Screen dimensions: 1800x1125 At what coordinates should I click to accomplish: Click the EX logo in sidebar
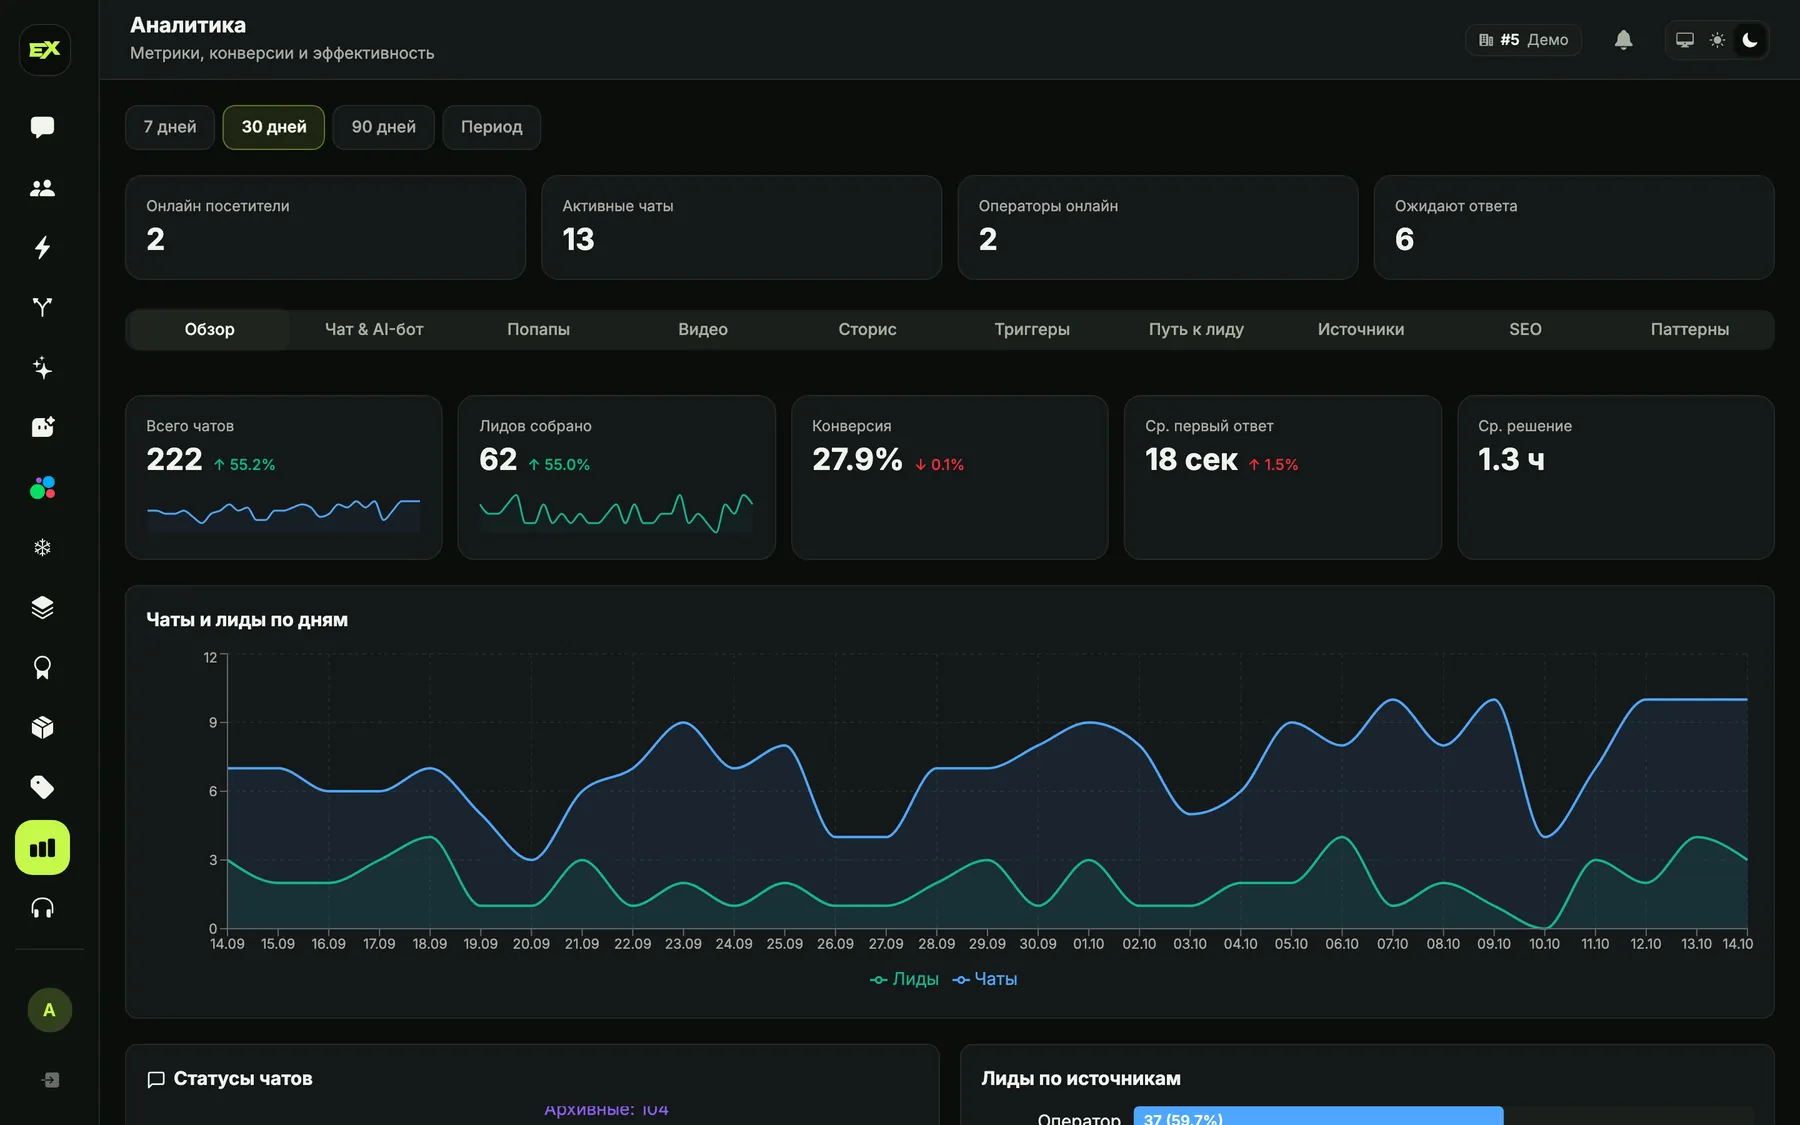coord(44,49)
